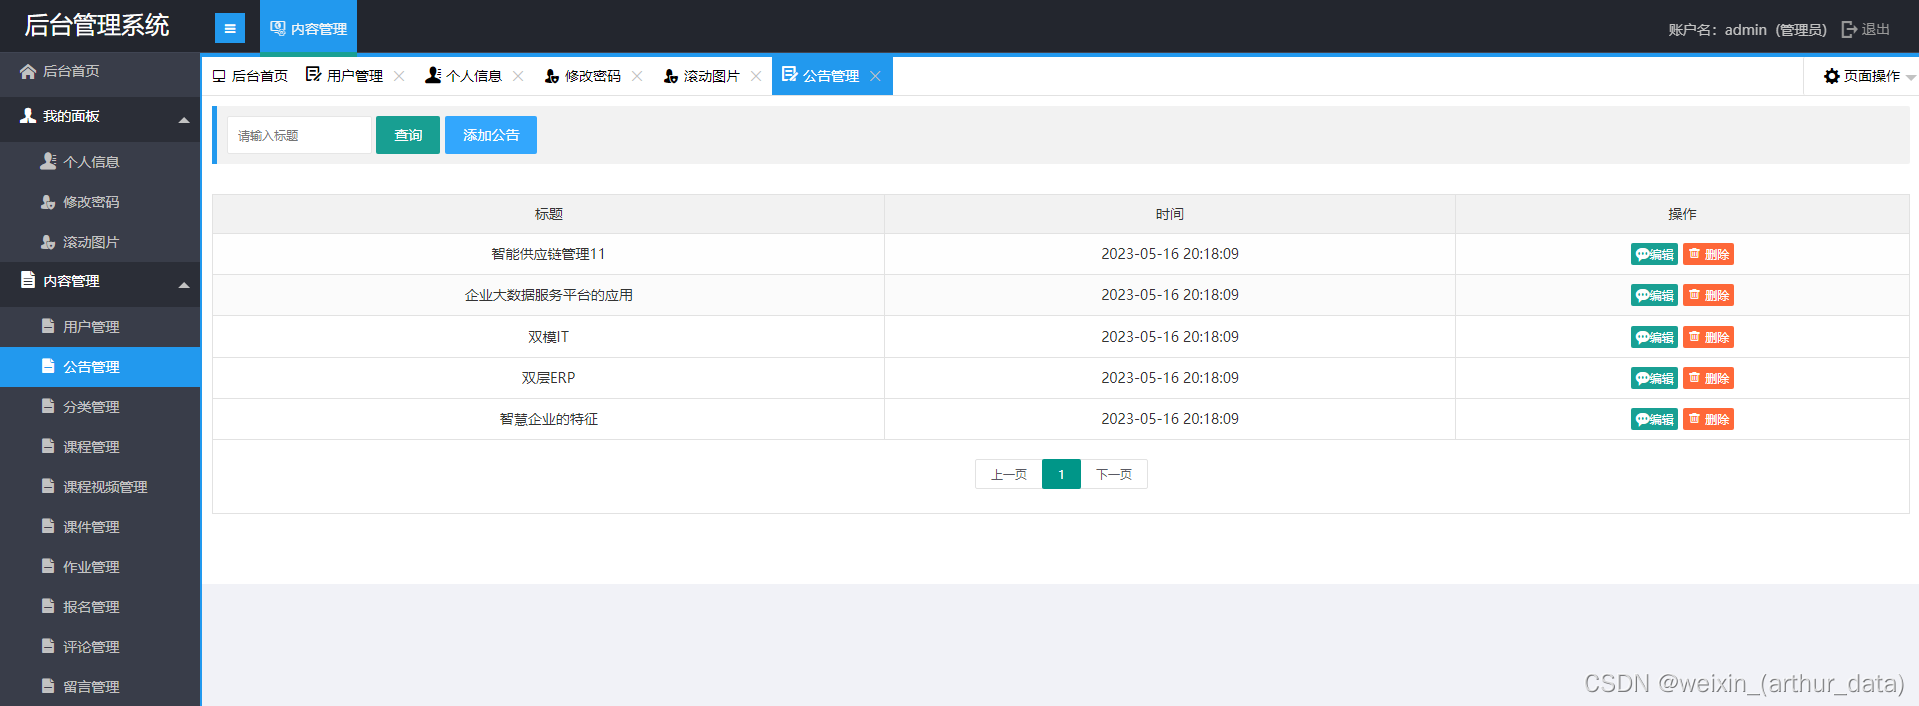
Task: Close the 修改密码 tab
Action: 637,76
